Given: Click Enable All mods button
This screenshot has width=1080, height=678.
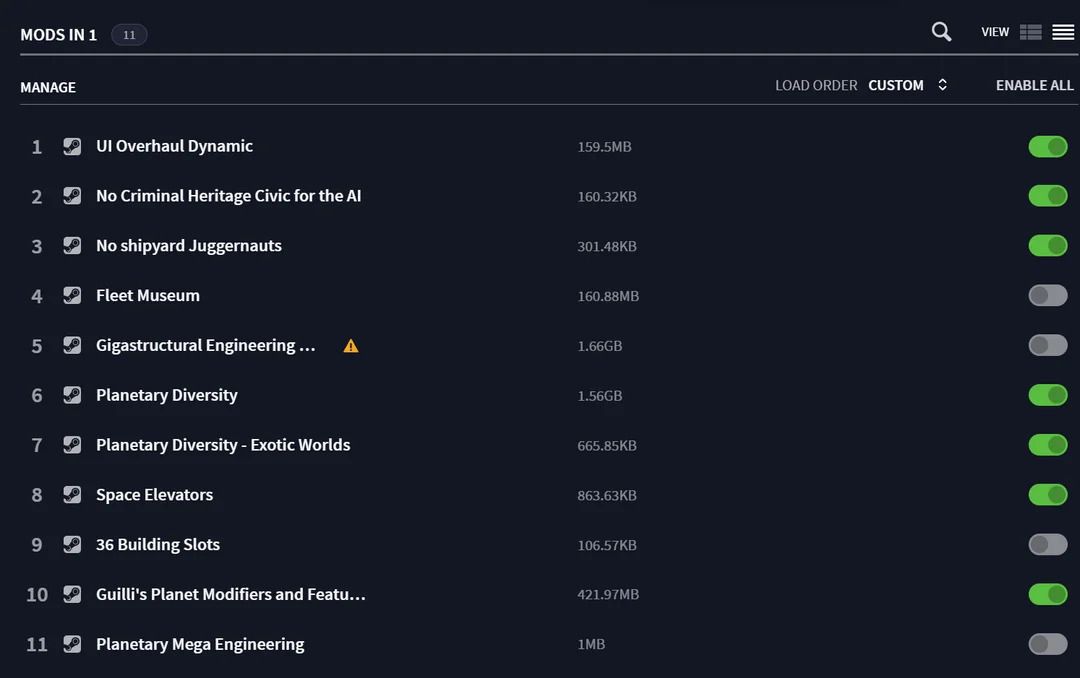Looking at the screenshot, I should pyautogui.click(x=1034, y=85).
